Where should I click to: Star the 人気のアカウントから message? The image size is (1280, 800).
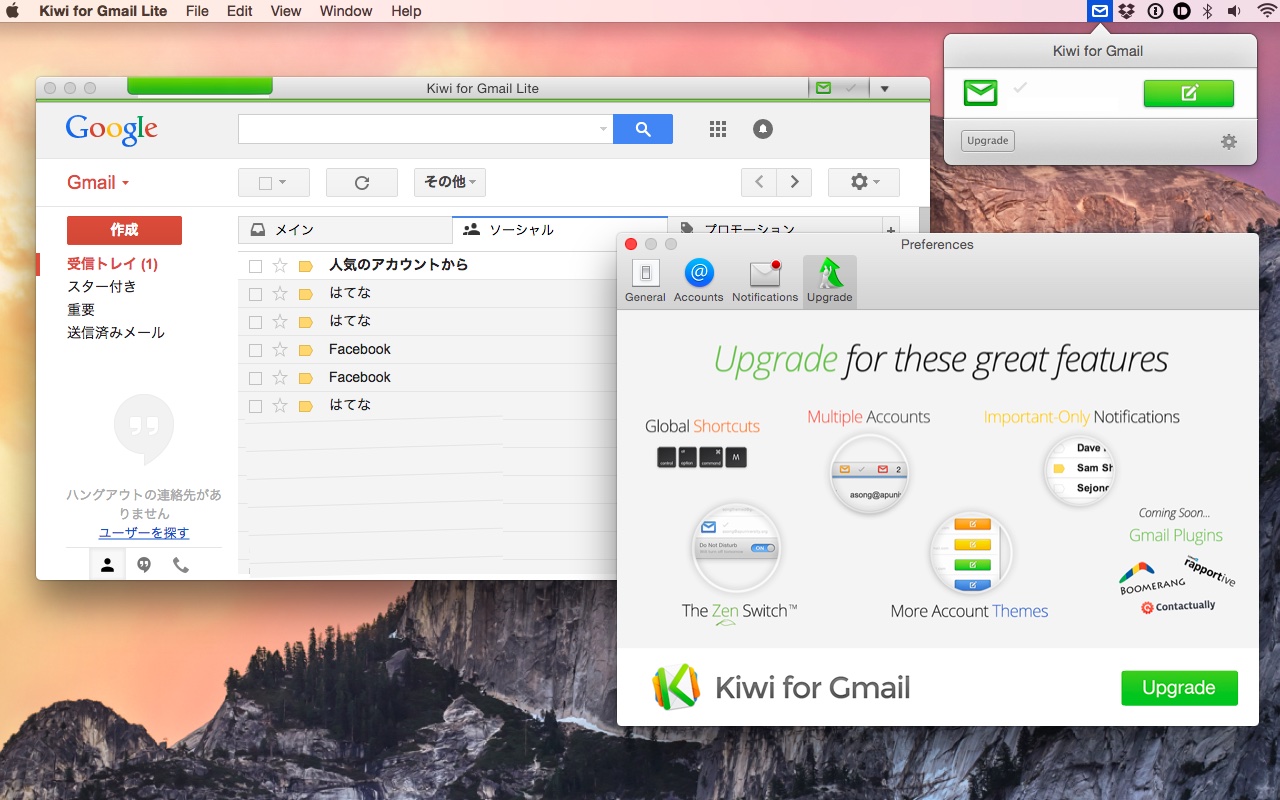point(280,266)
